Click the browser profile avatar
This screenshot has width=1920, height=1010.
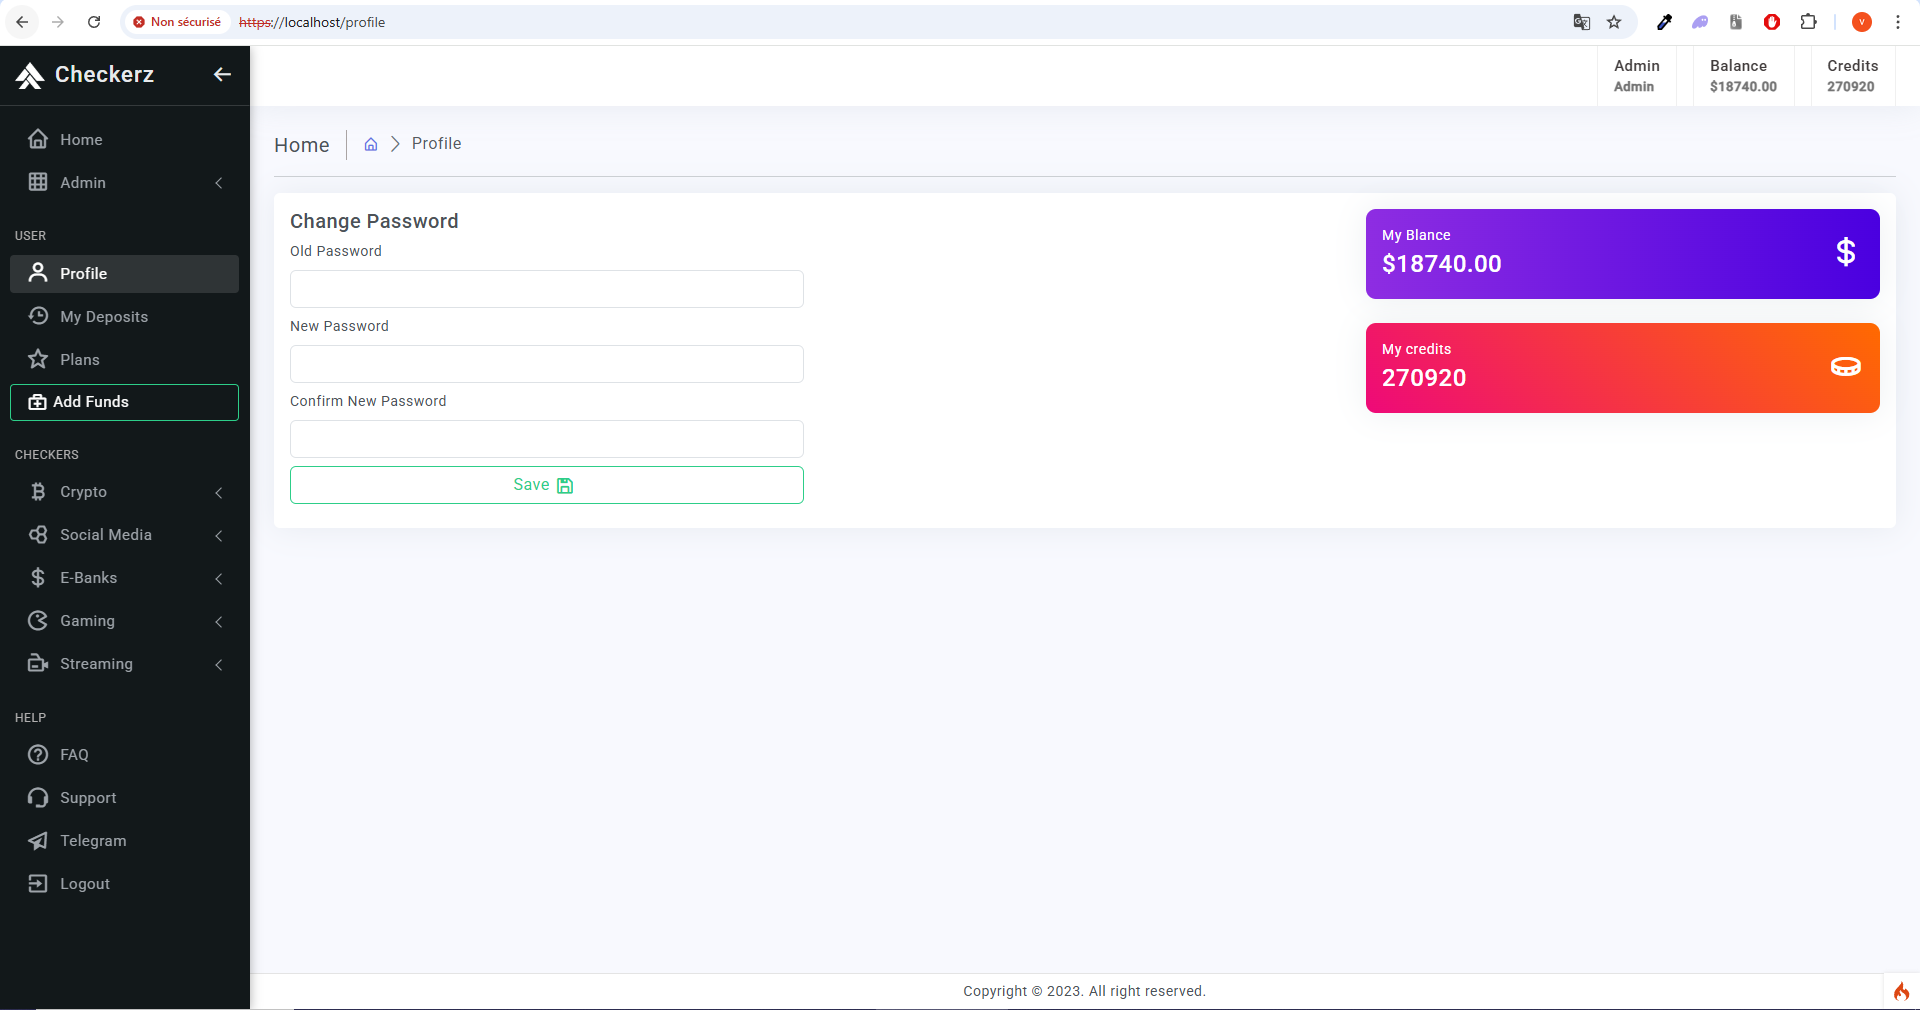click(1862, 22)
